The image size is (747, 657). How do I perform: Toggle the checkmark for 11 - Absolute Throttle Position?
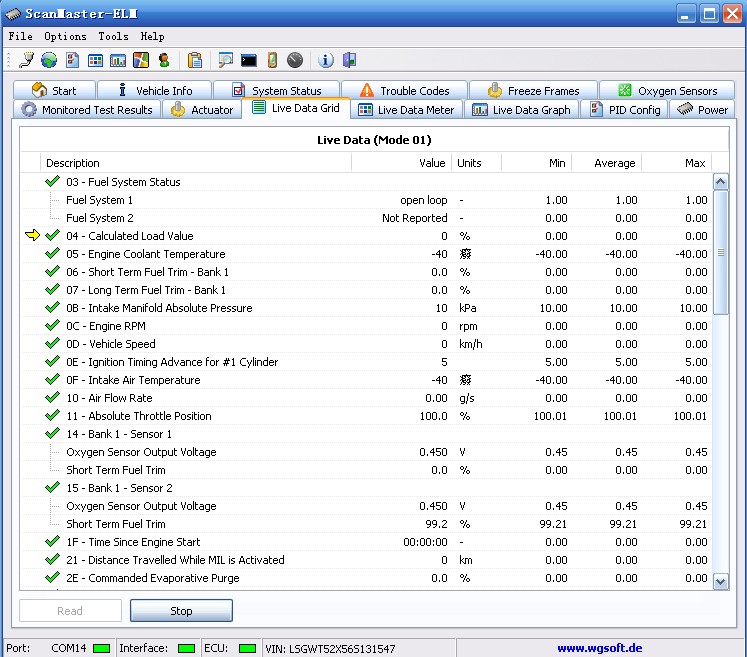pyautogui.click(x=52, y=415)
